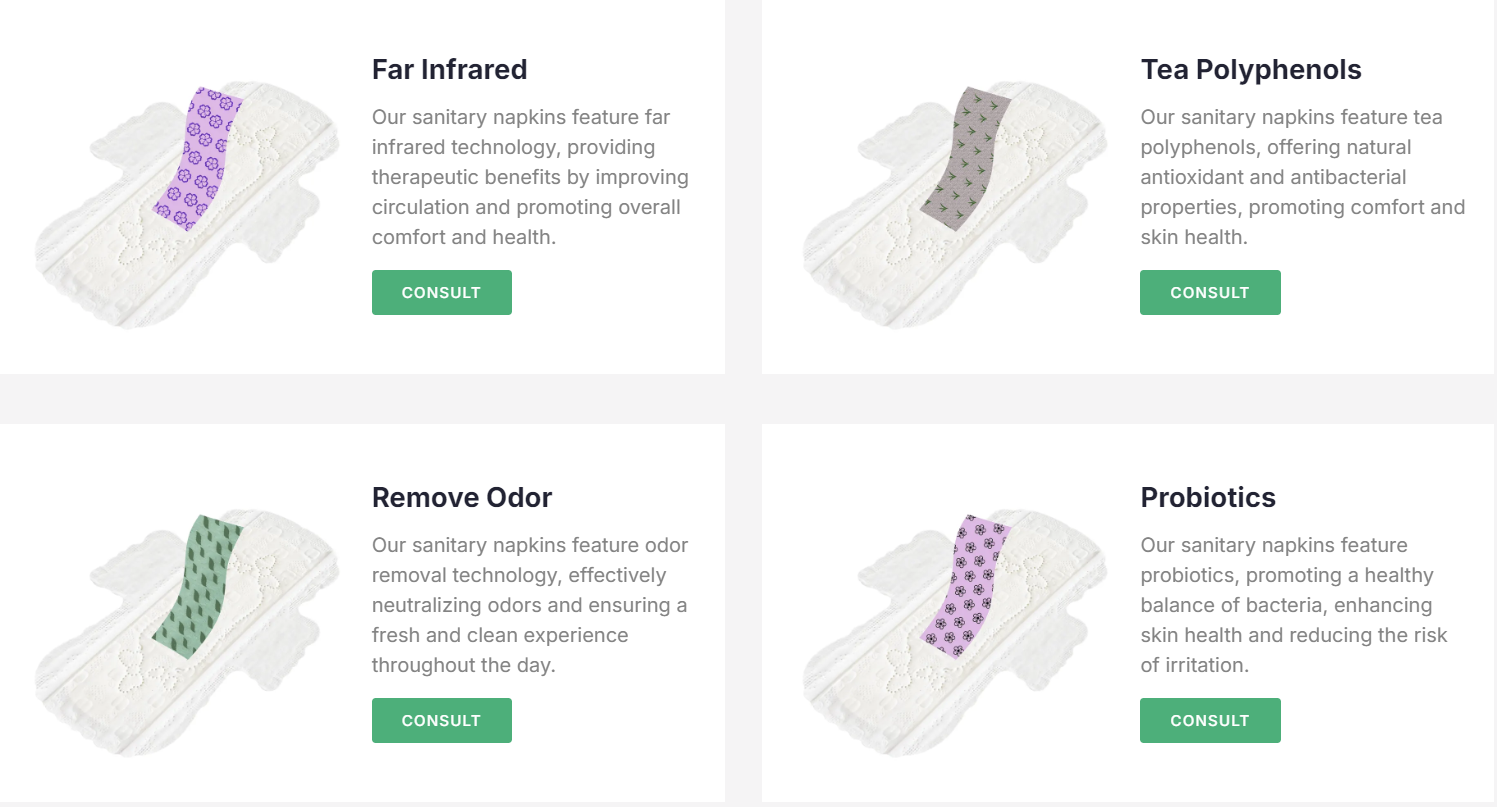Click the far infrared technology description paragraph
This screenshot has width=1497, height=807.
click(x=530, y=177)
